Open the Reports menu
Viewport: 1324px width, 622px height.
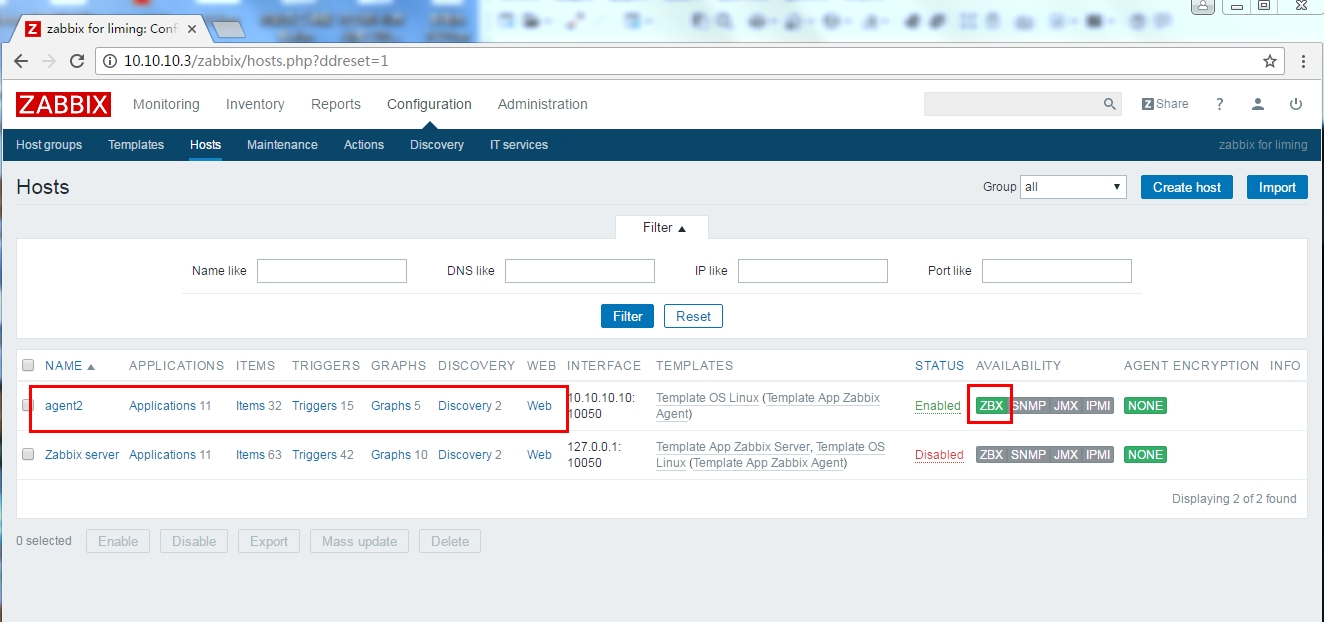tap(336, 104)
